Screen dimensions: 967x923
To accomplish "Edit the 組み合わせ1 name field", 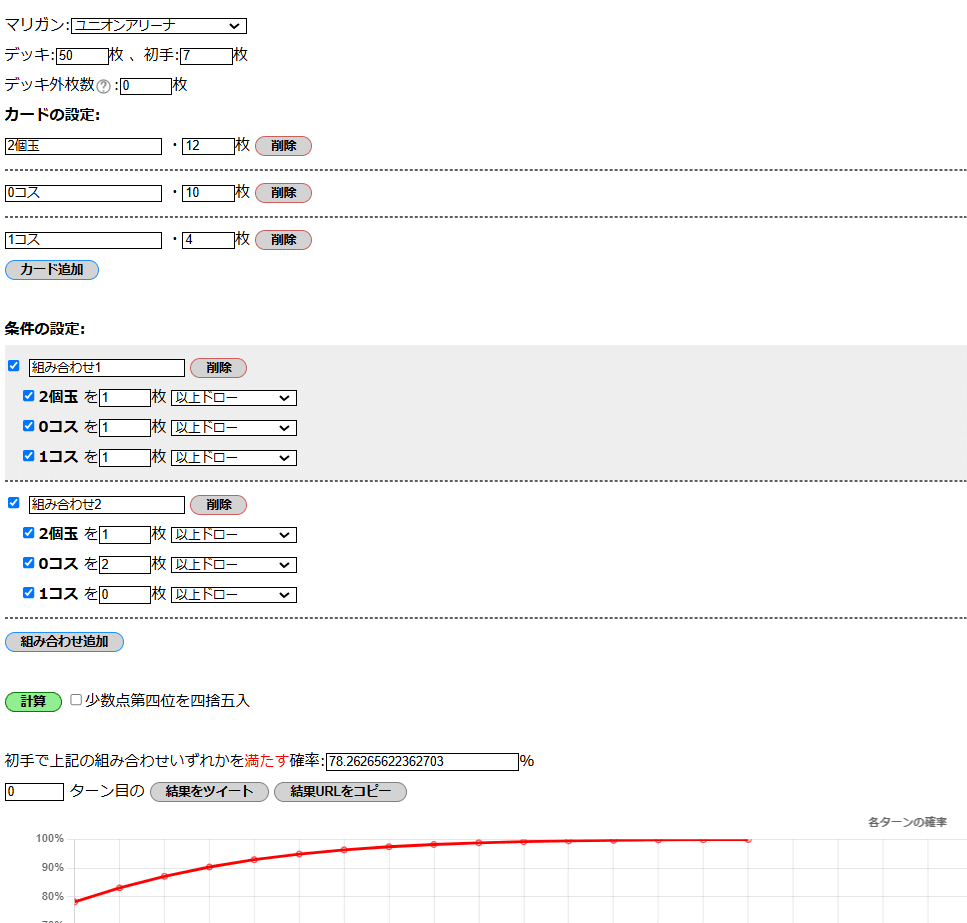I will tap(107, 368).
